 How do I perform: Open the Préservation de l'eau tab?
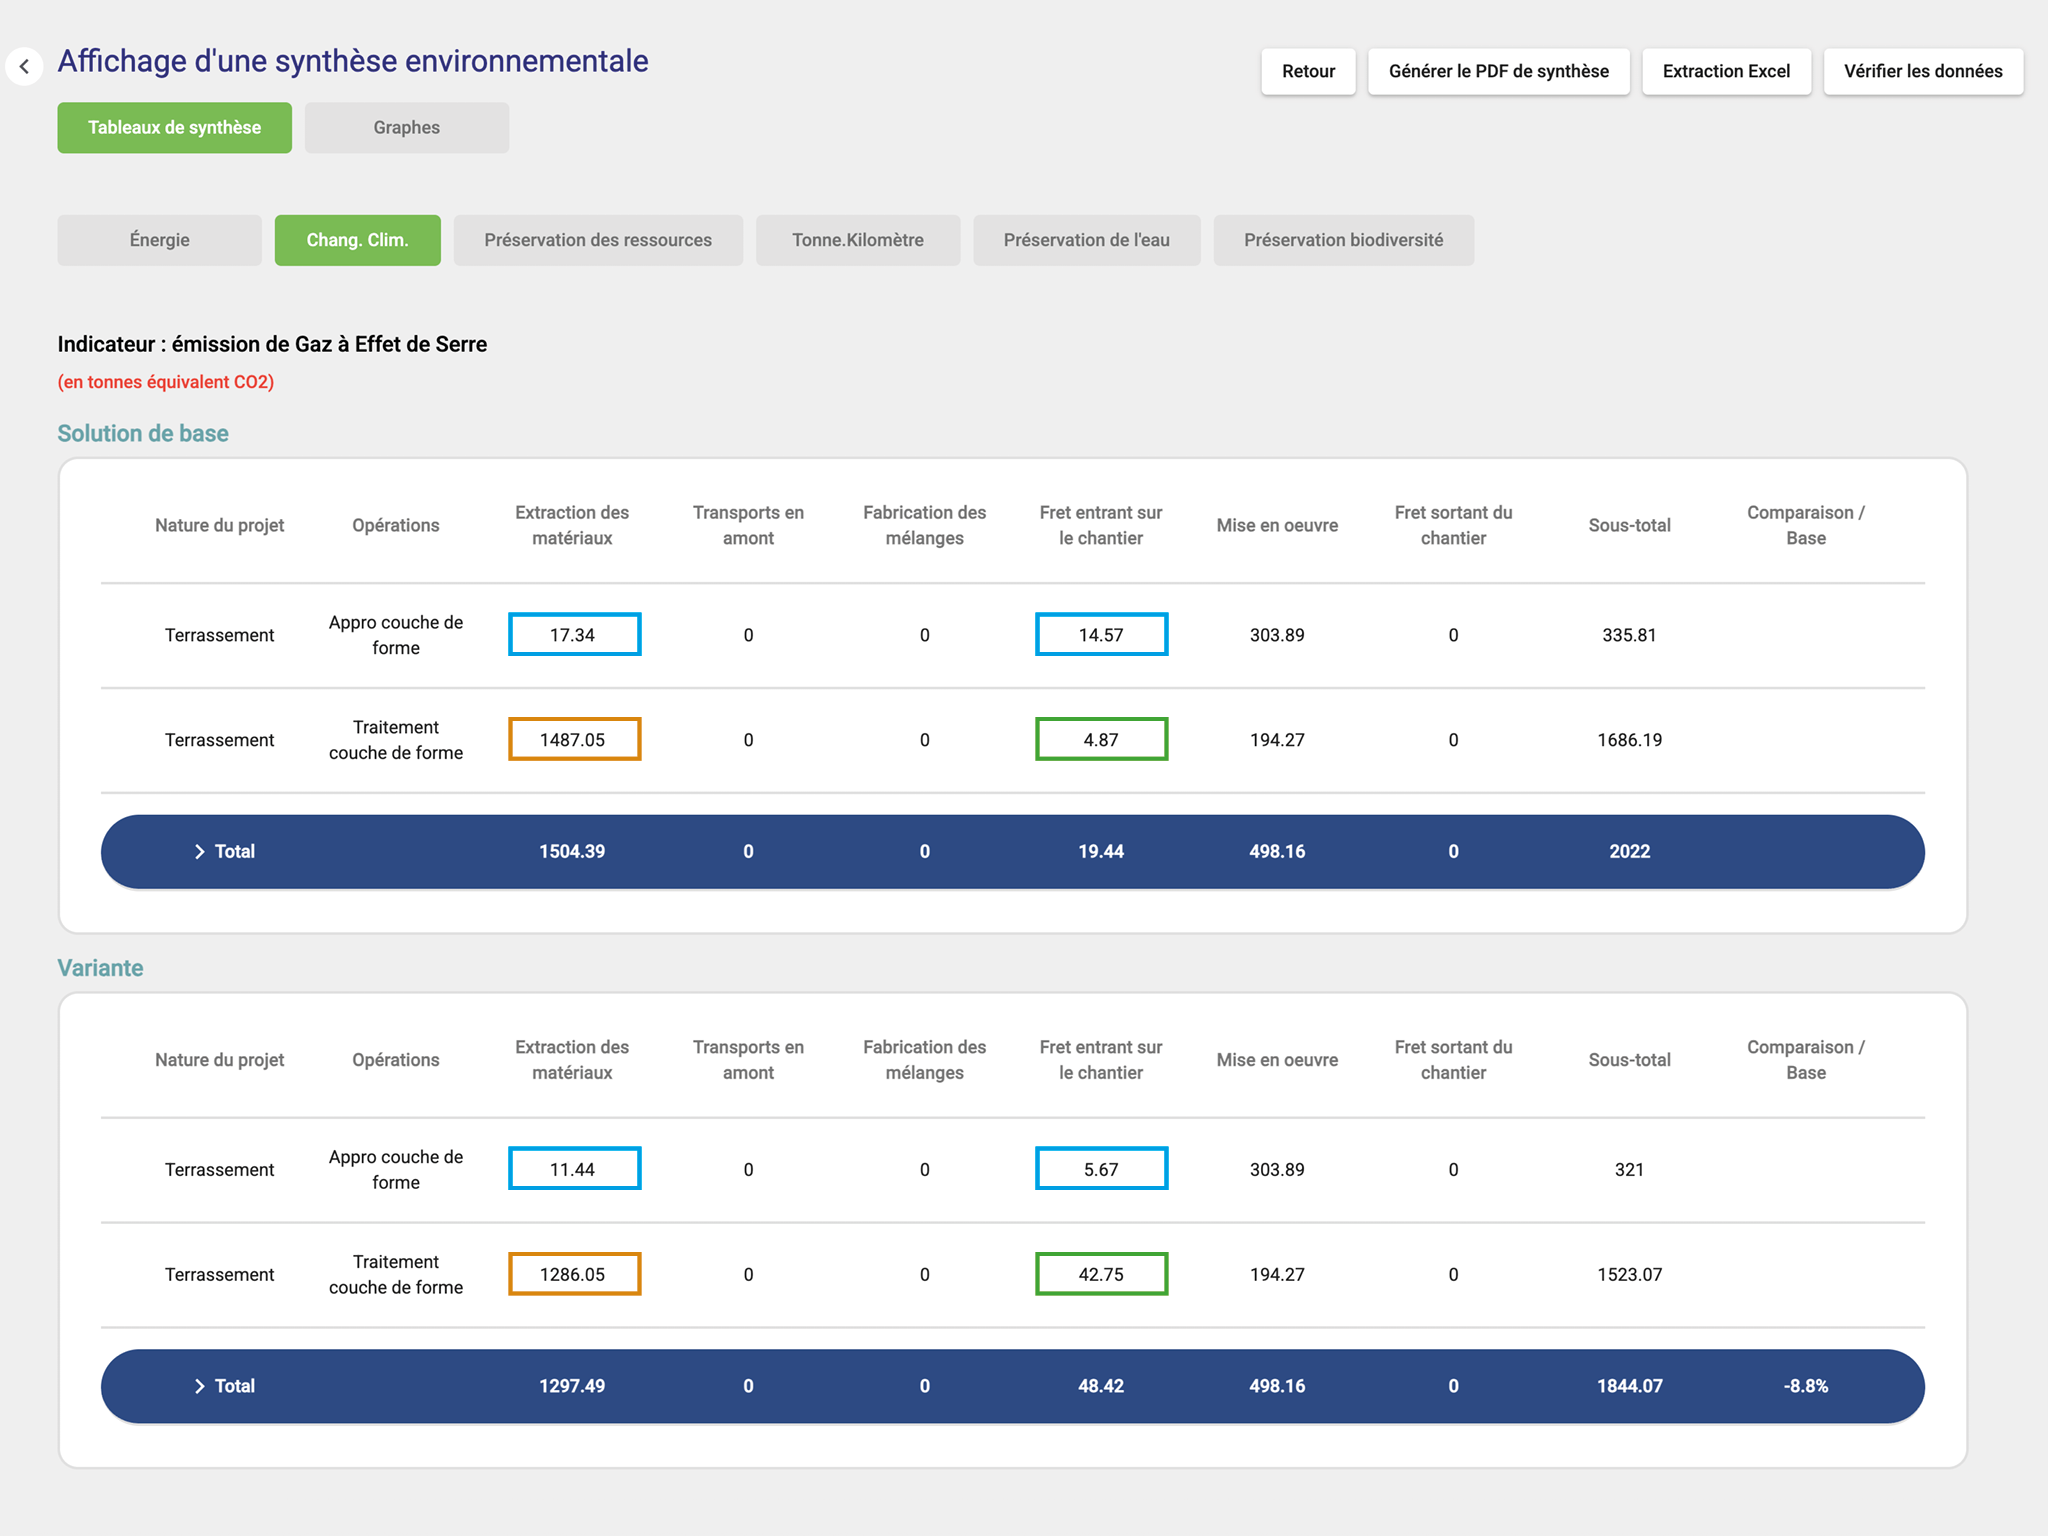pos(1086,240)
